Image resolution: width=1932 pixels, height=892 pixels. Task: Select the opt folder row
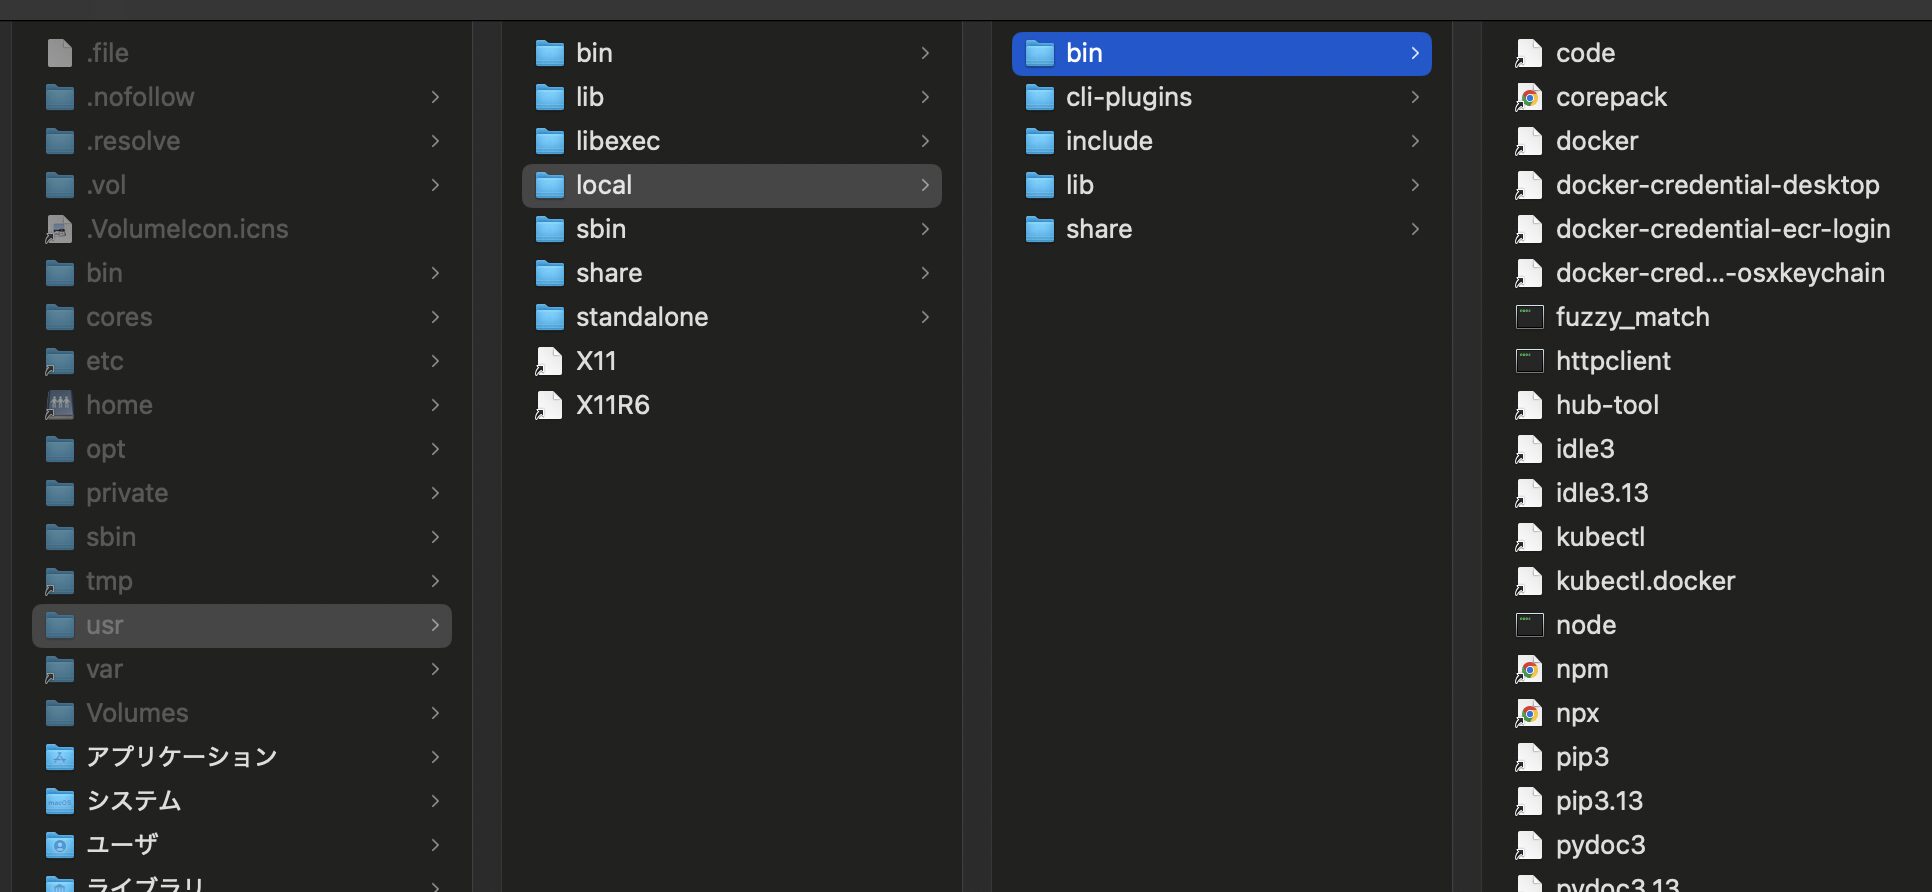(x=242, y=449)
